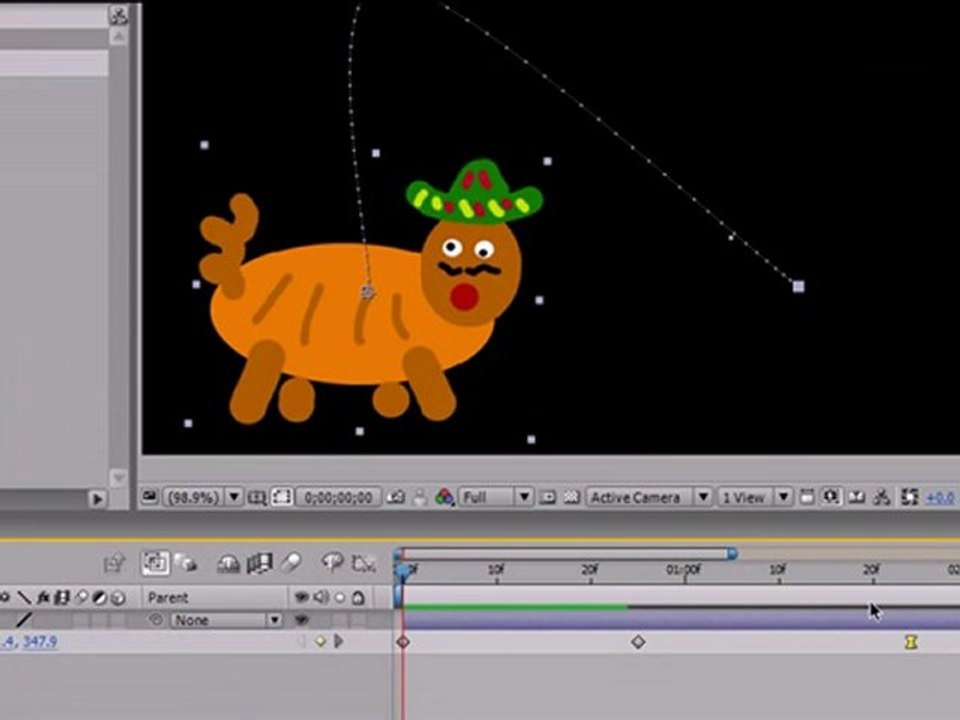
Task: Toggle the layer's quality slash switch
Action: [24, 620]
